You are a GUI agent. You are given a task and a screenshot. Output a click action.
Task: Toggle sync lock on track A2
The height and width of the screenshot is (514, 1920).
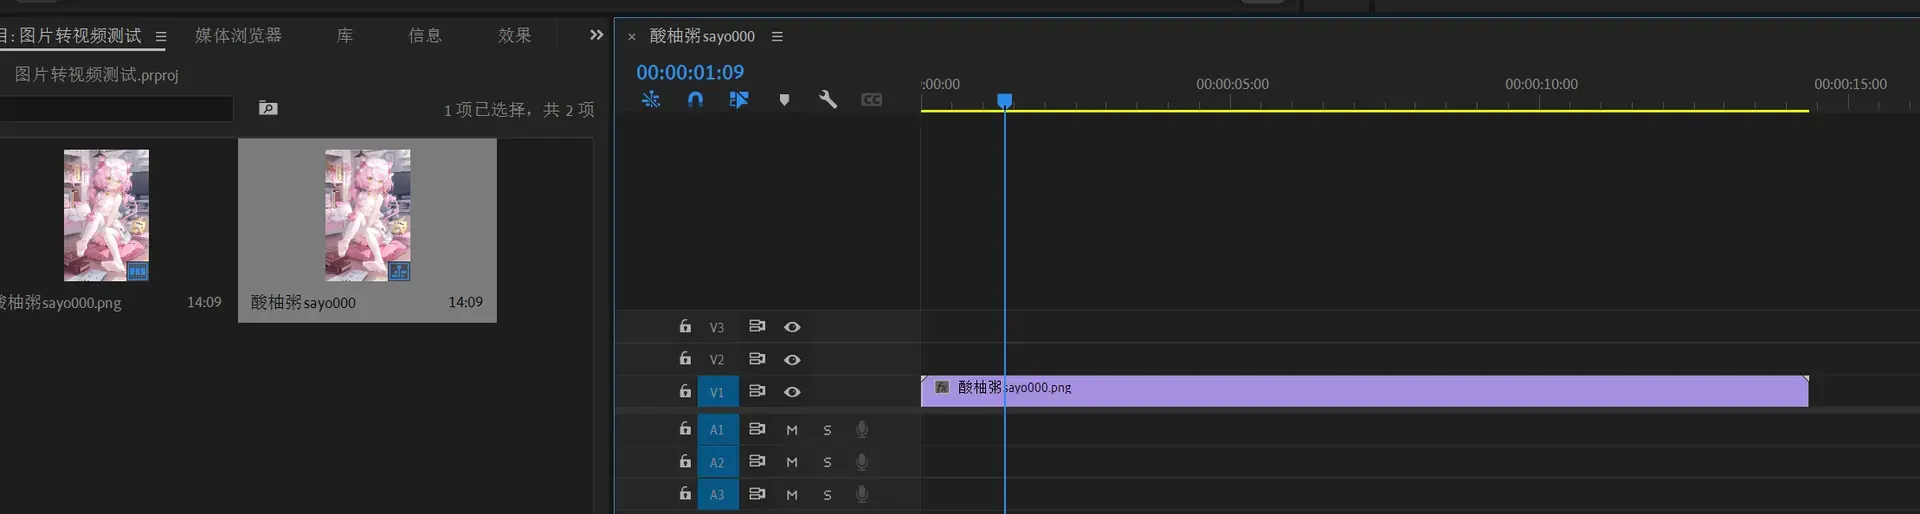757,461
